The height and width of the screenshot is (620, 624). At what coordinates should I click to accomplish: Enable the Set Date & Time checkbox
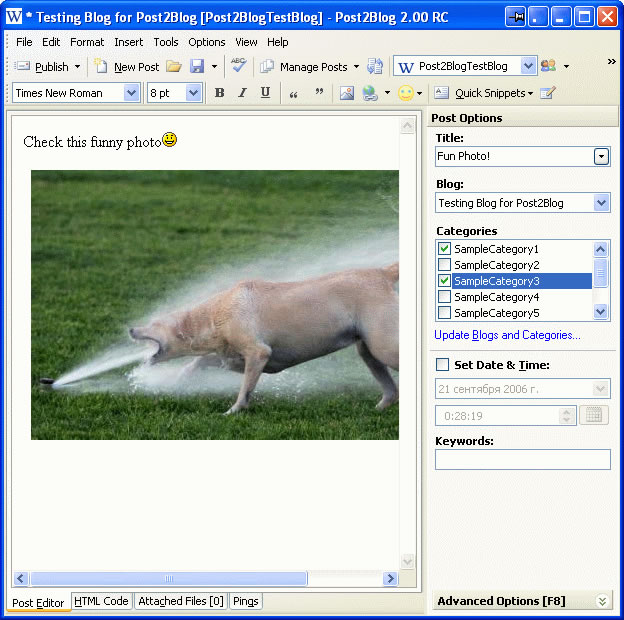(x=442, y=365)
